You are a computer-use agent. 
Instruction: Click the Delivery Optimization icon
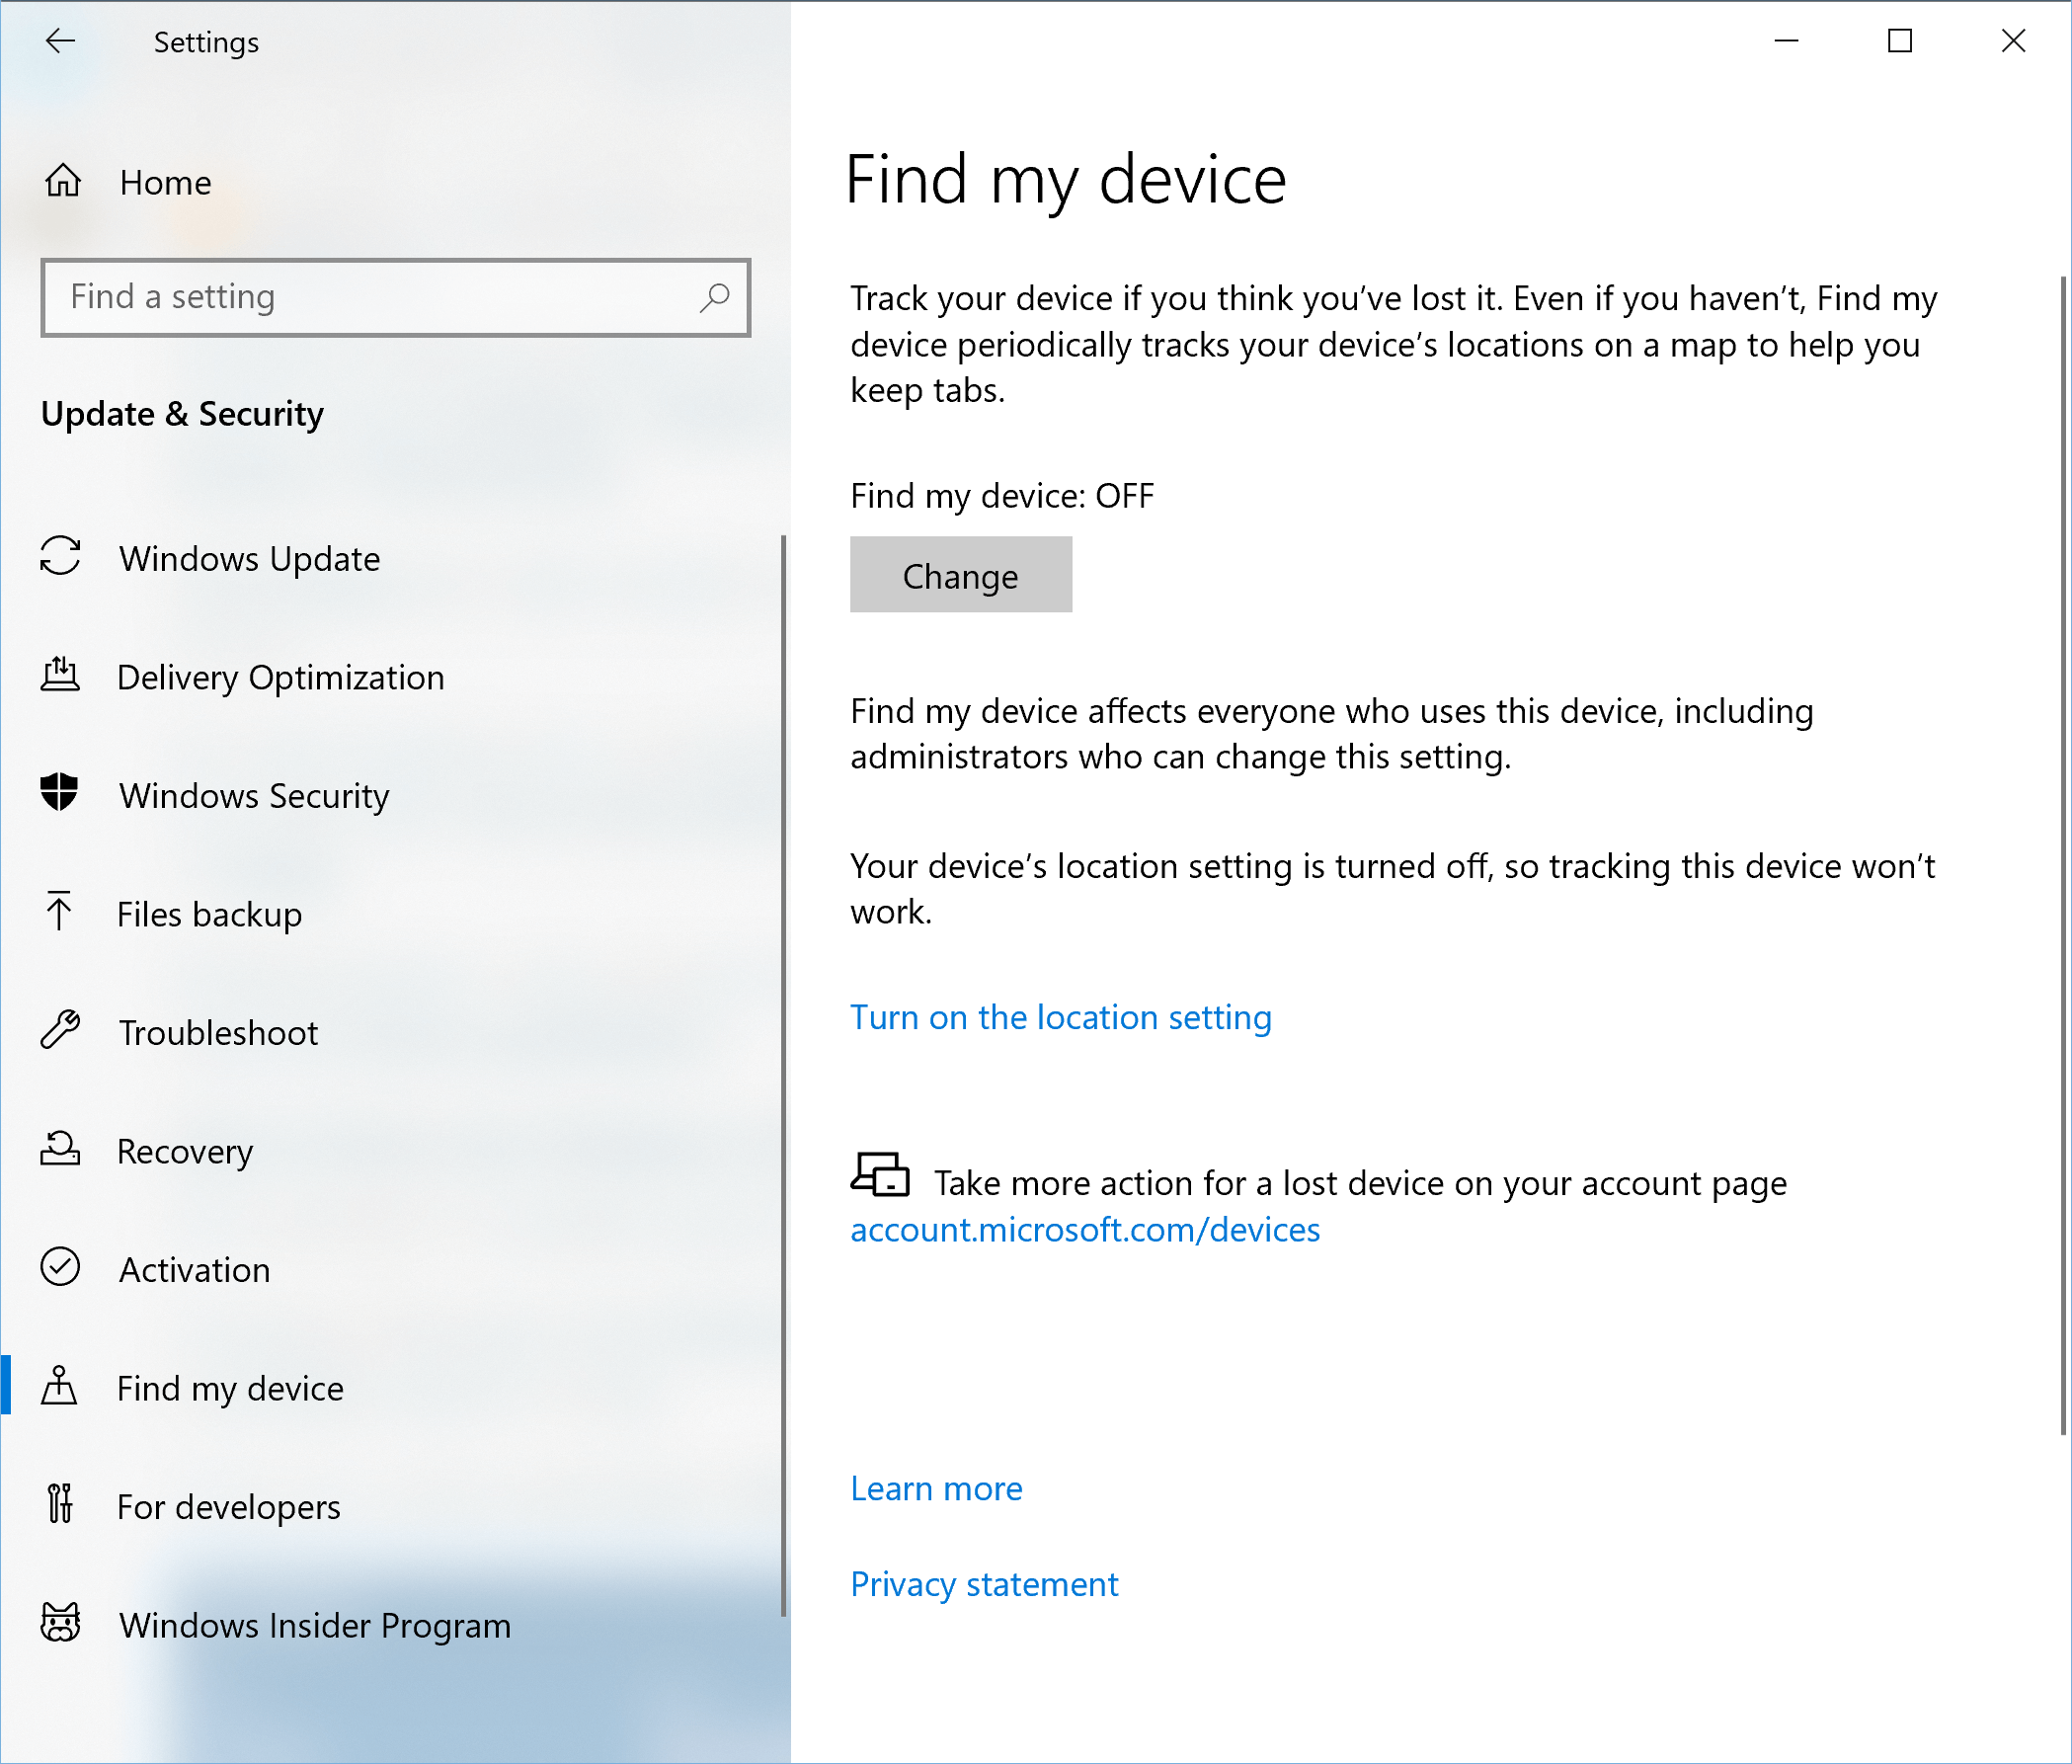click(x=60, y=675)
